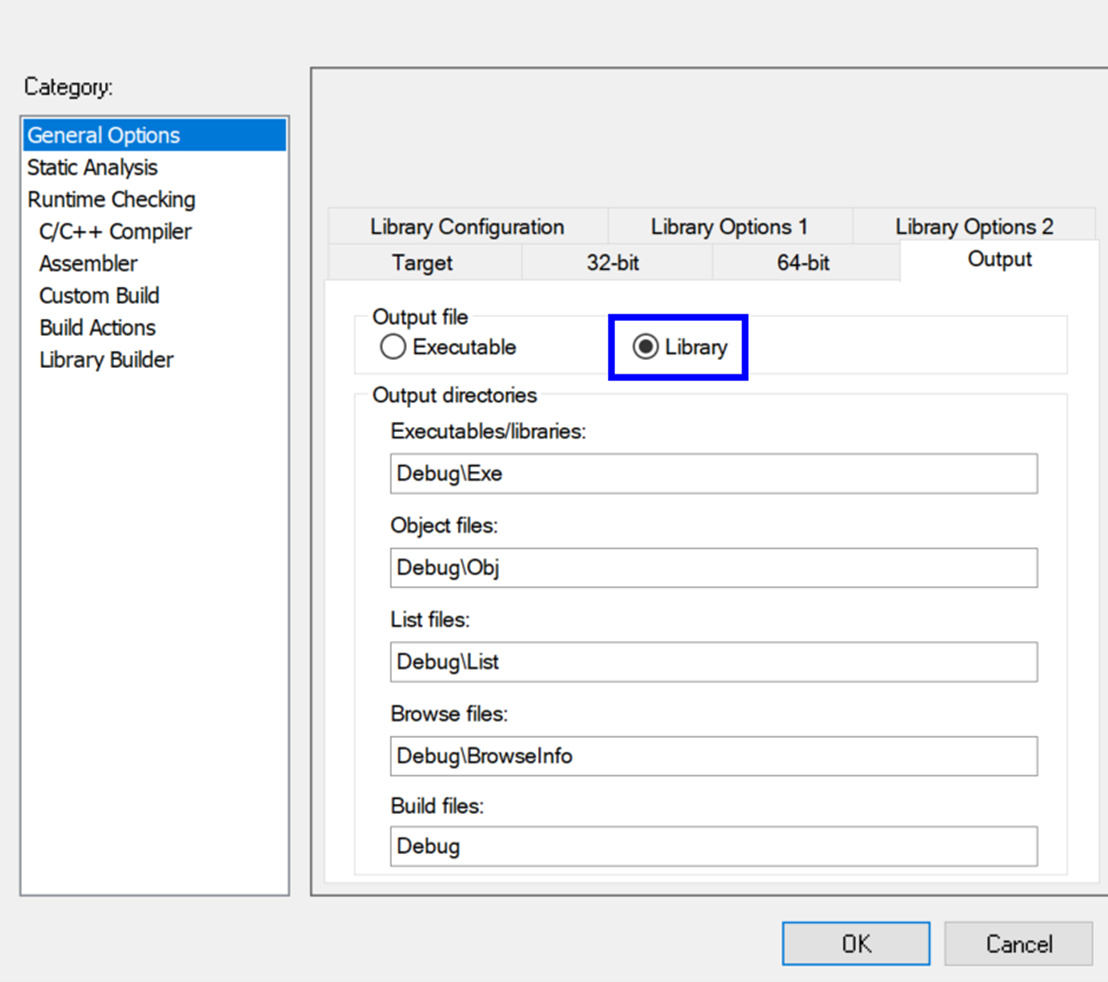Select C/C++ Compiler category
This screenshot has height=982, width=1108.
coord(155,232)
